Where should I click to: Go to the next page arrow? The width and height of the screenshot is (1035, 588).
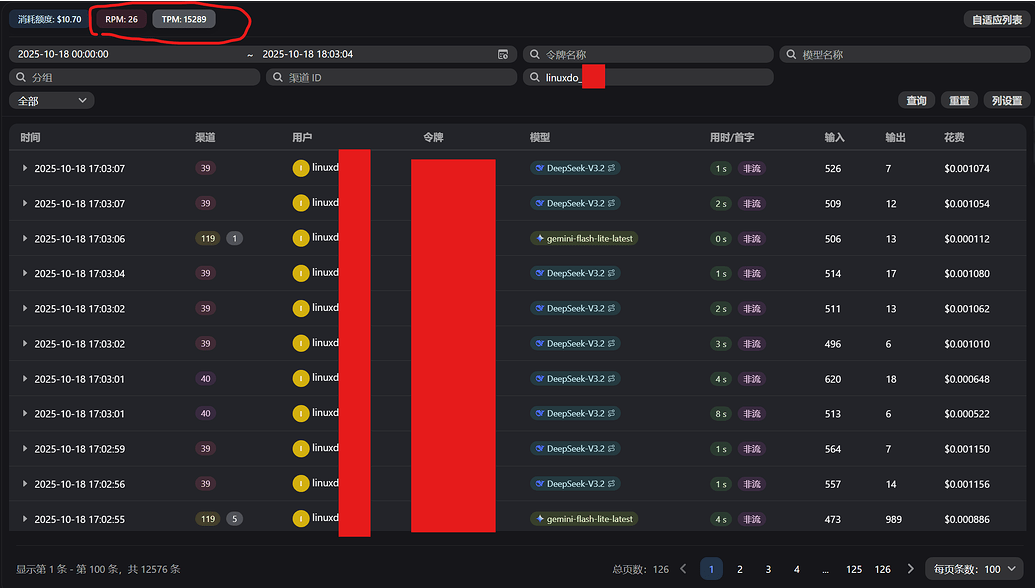(911, 569)
